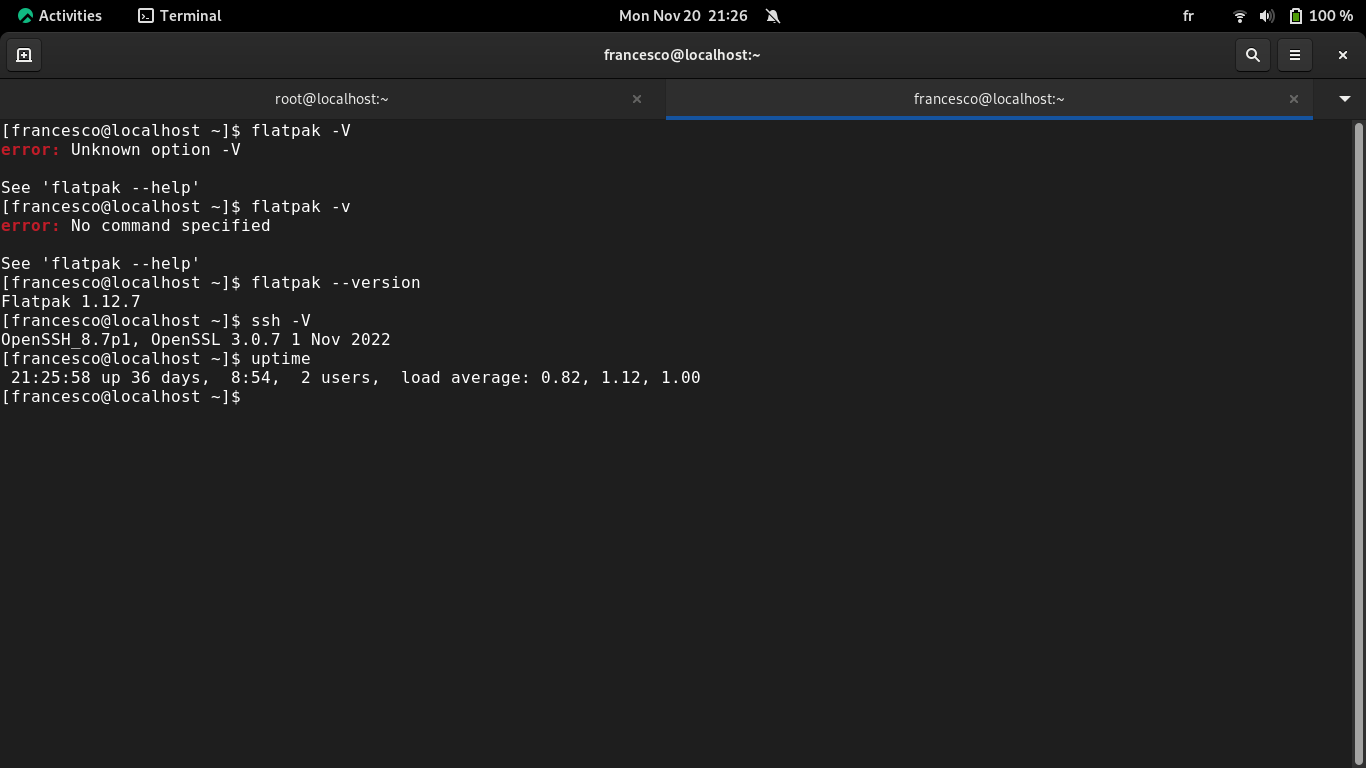Viewport: 1366px width, 768px height.
Task: Close the terminal window
Action: (x=1342, y=55)
